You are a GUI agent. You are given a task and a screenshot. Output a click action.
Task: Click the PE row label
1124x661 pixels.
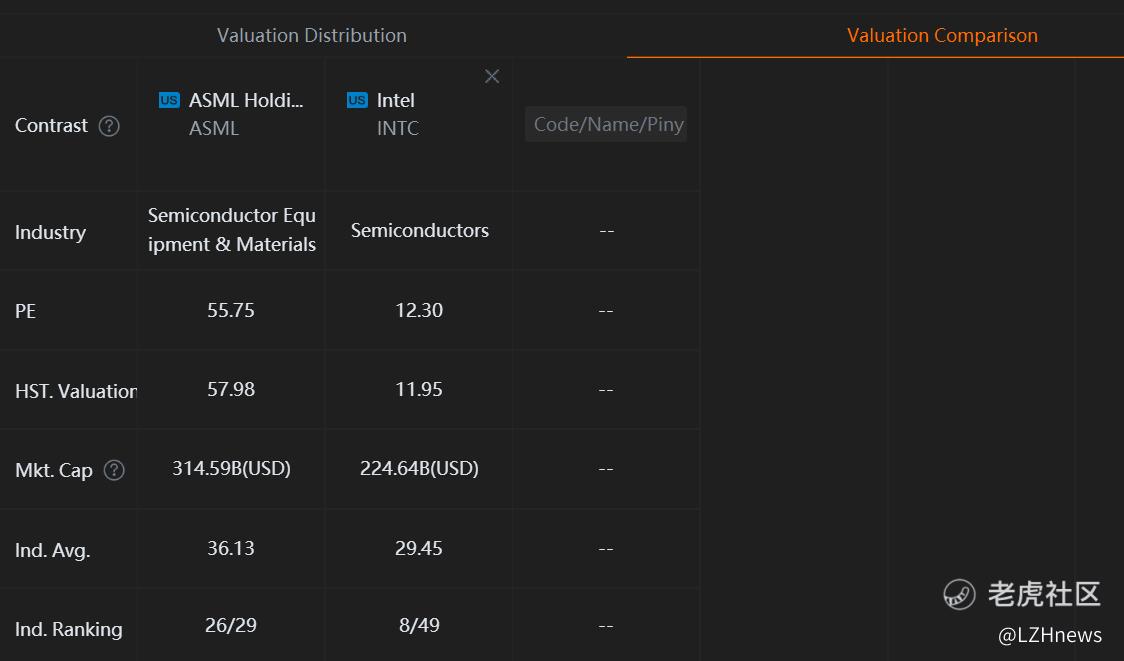click(x=25, y=311)
